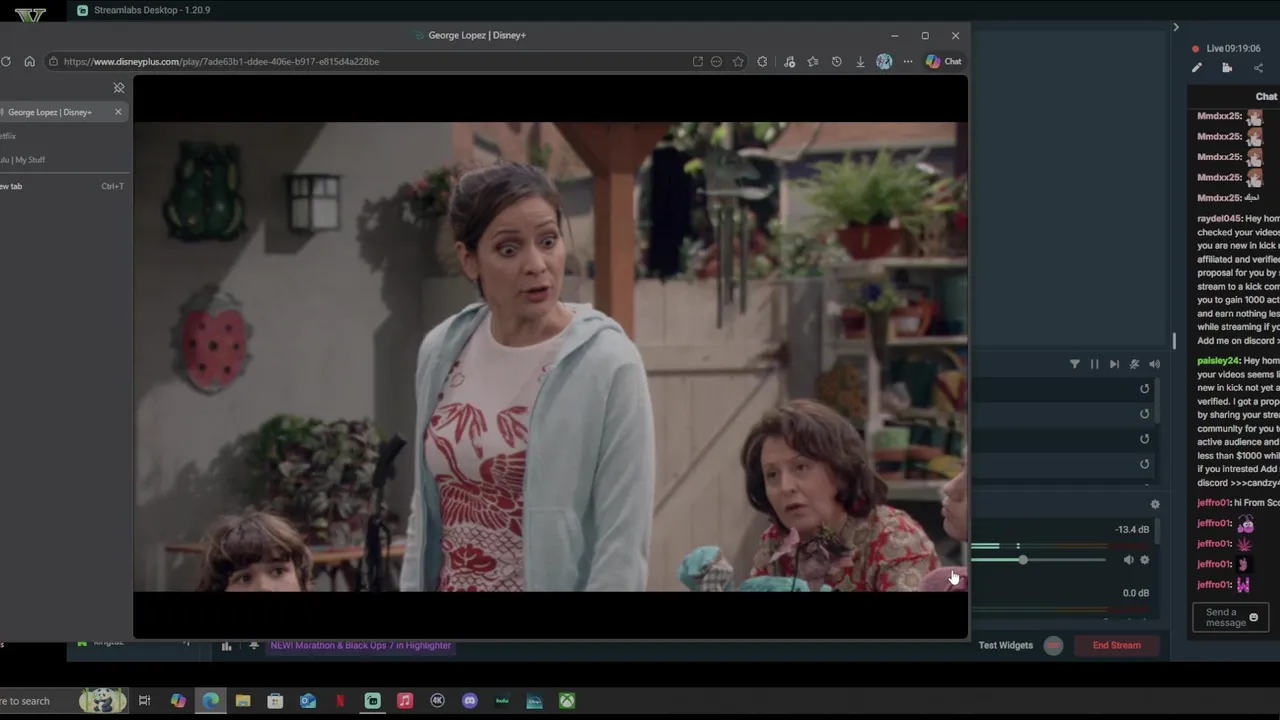Open a new tab from sidebar
Image resolution: width=1280 pixels, height=720 pixels.
[x=62, y=186]
